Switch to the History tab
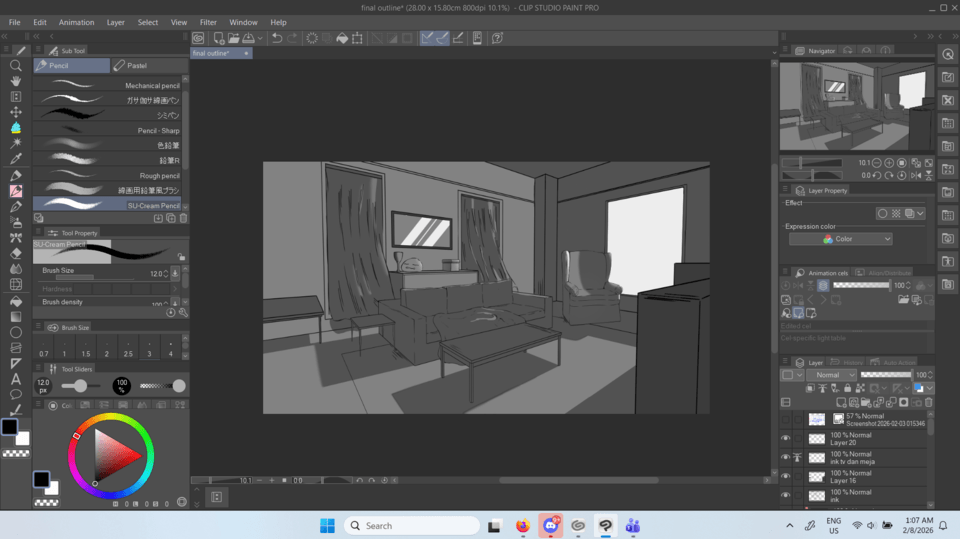960x539 pixels. pos(847,362)
